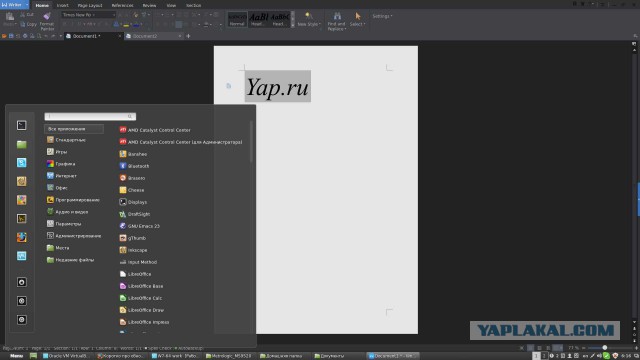
Task: Select the Офис category
Action: (x=57, y=188)
